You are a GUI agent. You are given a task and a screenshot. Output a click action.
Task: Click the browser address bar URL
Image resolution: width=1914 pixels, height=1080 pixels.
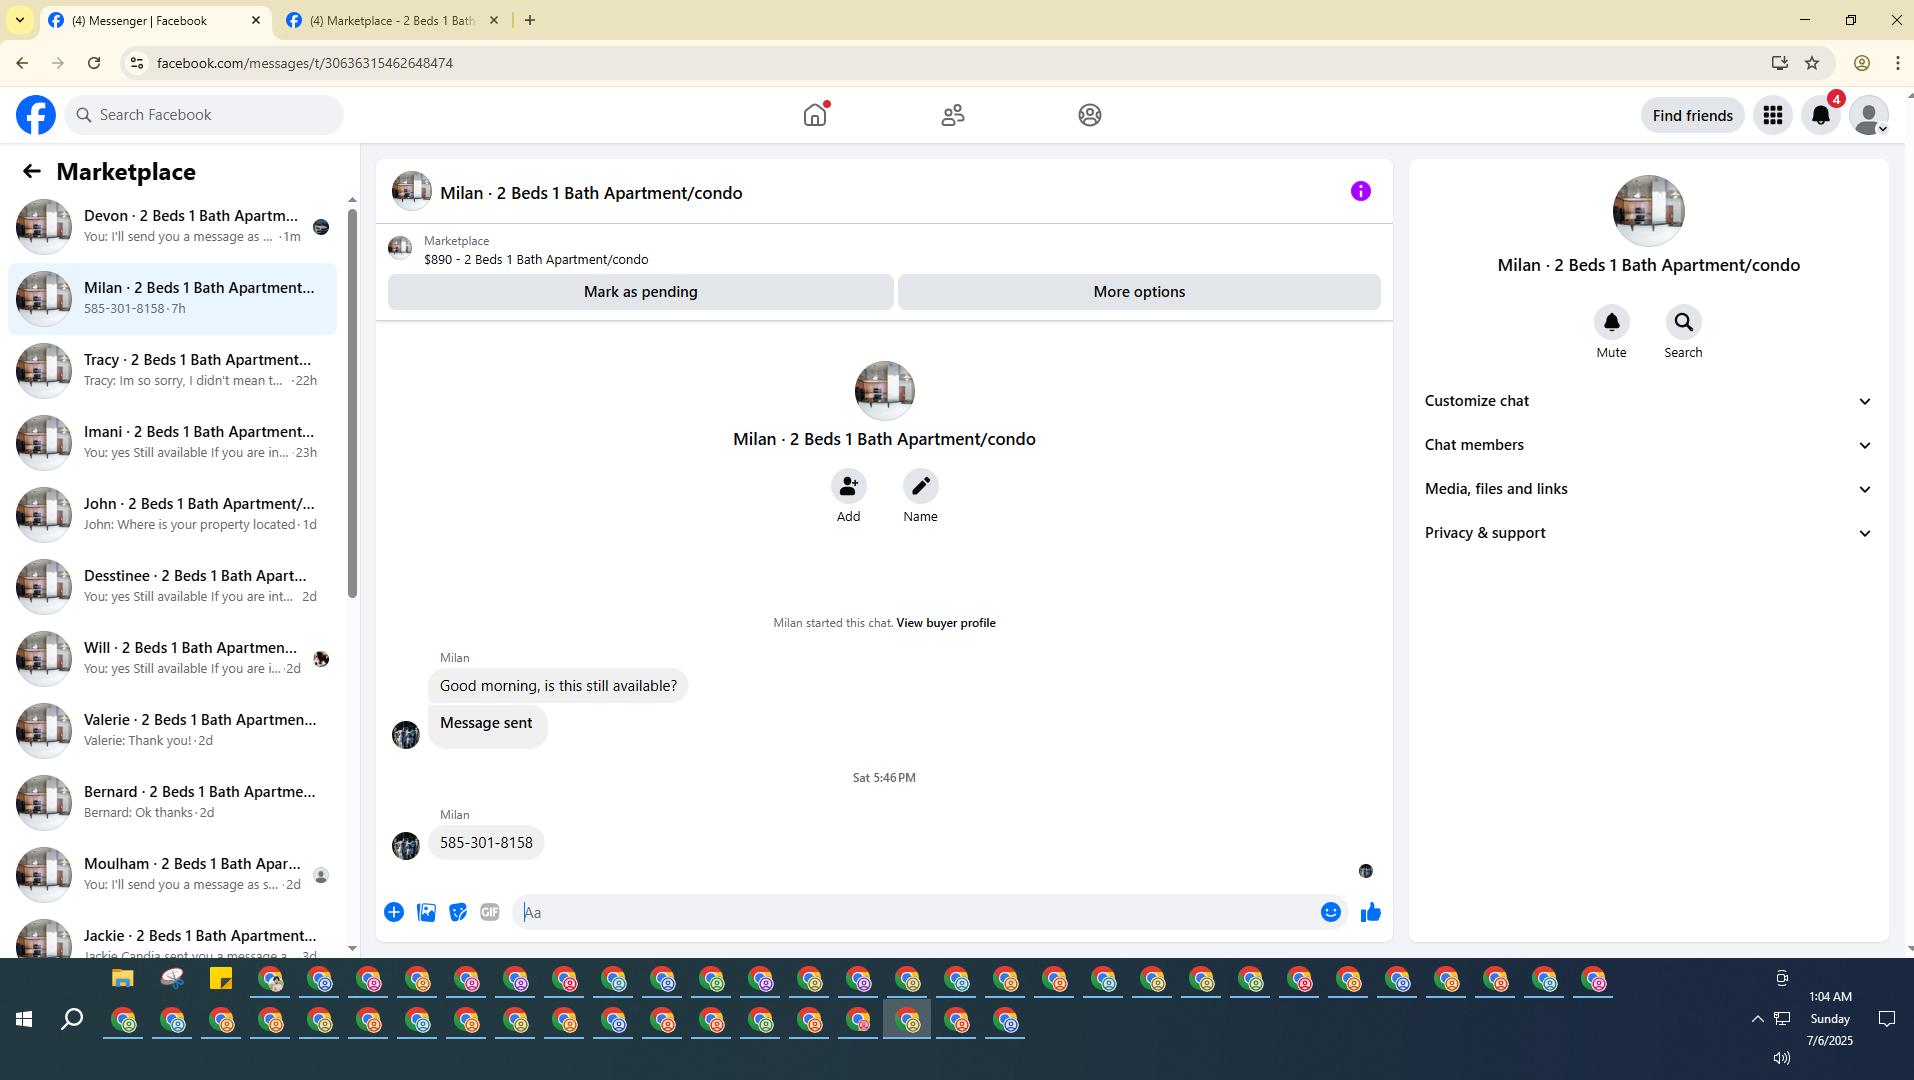click(x=305, y=63)
